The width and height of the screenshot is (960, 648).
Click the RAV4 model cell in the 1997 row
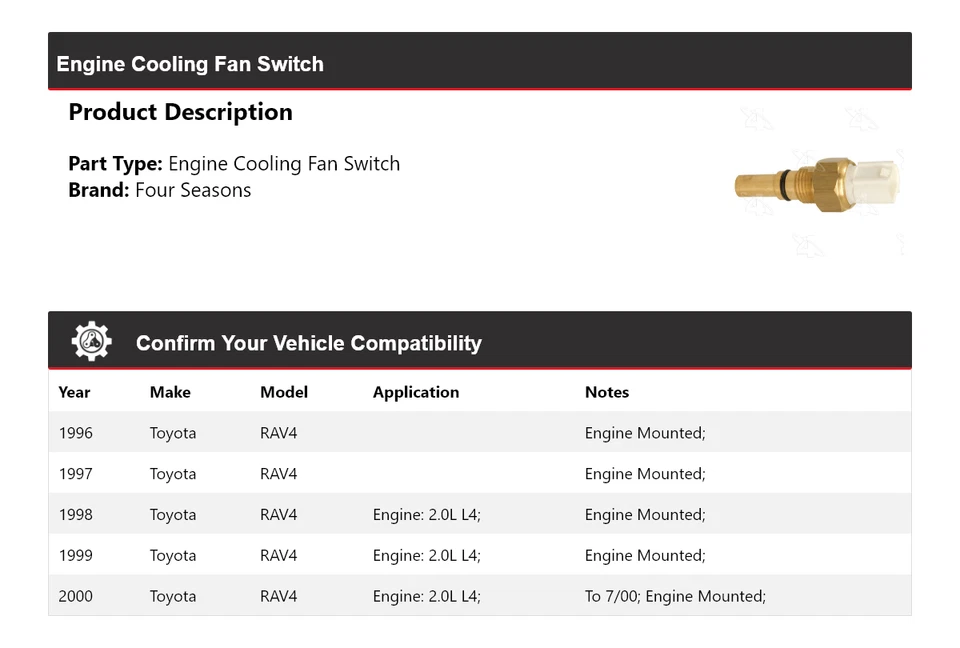279,474
